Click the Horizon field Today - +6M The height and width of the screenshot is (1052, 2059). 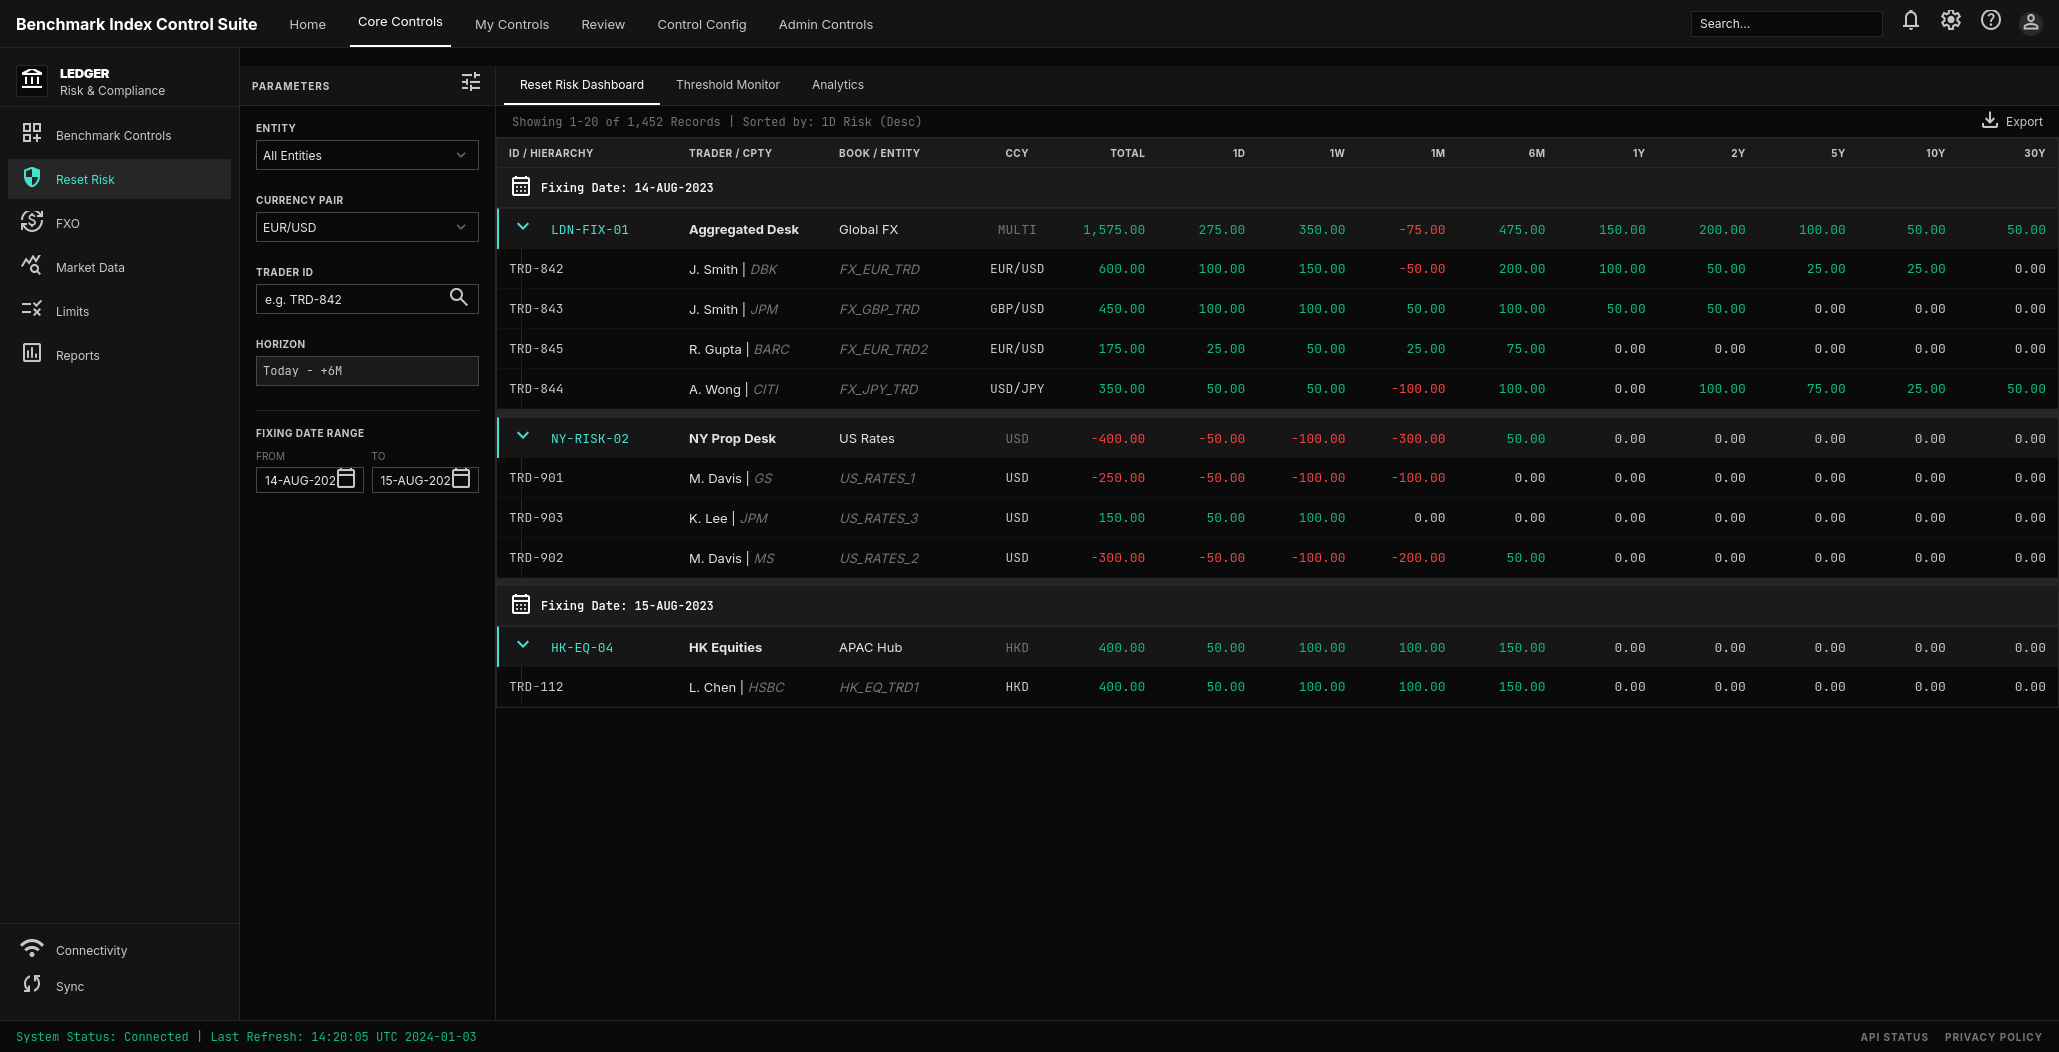tap(367, 371)
